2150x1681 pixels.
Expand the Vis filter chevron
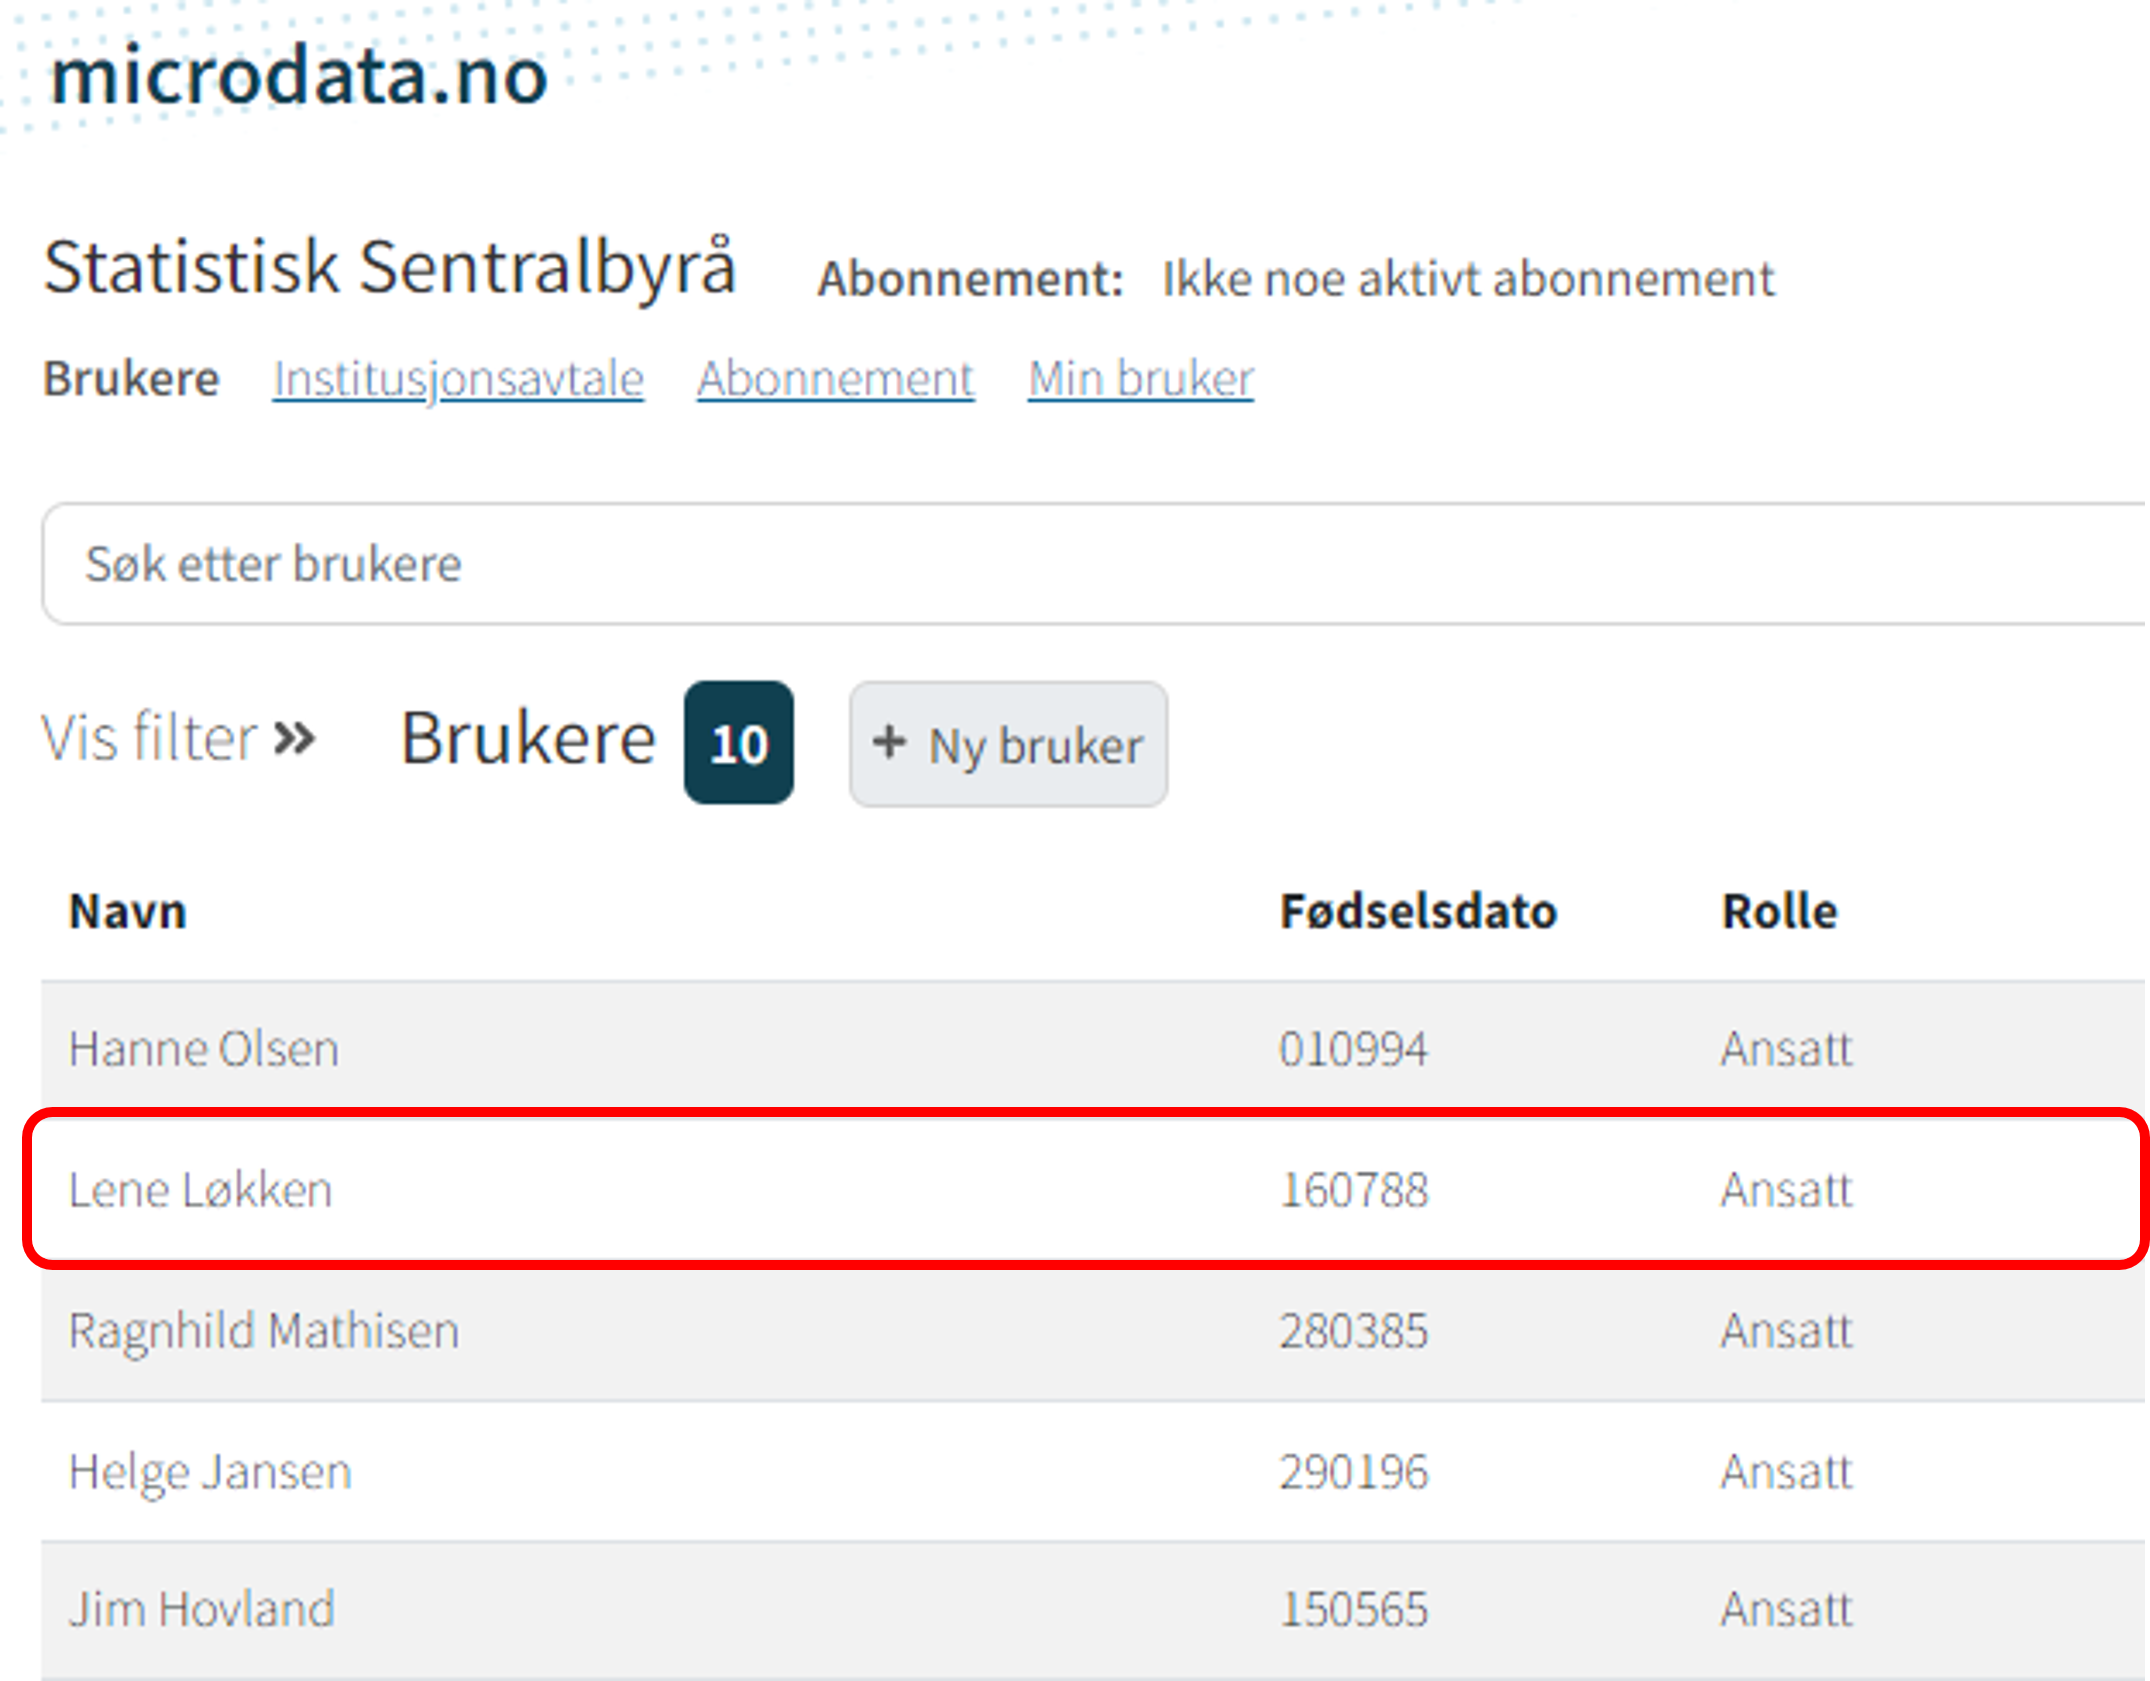pos(295,740)
